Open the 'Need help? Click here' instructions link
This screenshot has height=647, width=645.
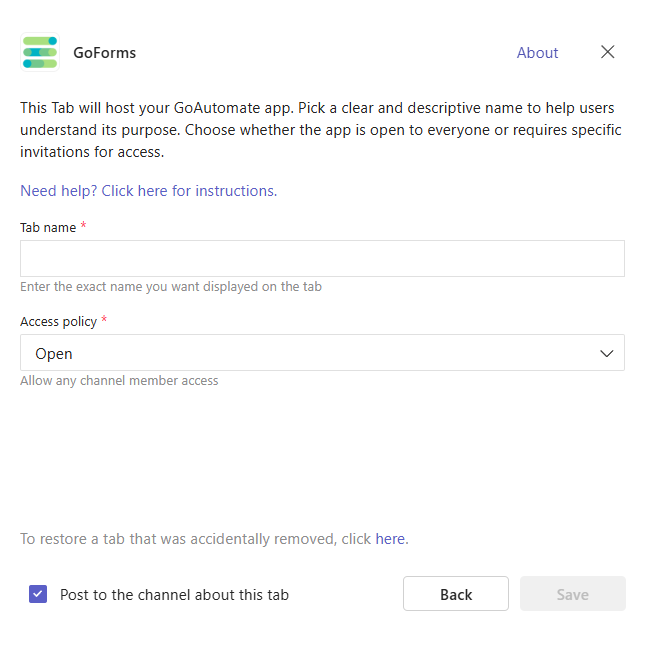coord(148,191)
